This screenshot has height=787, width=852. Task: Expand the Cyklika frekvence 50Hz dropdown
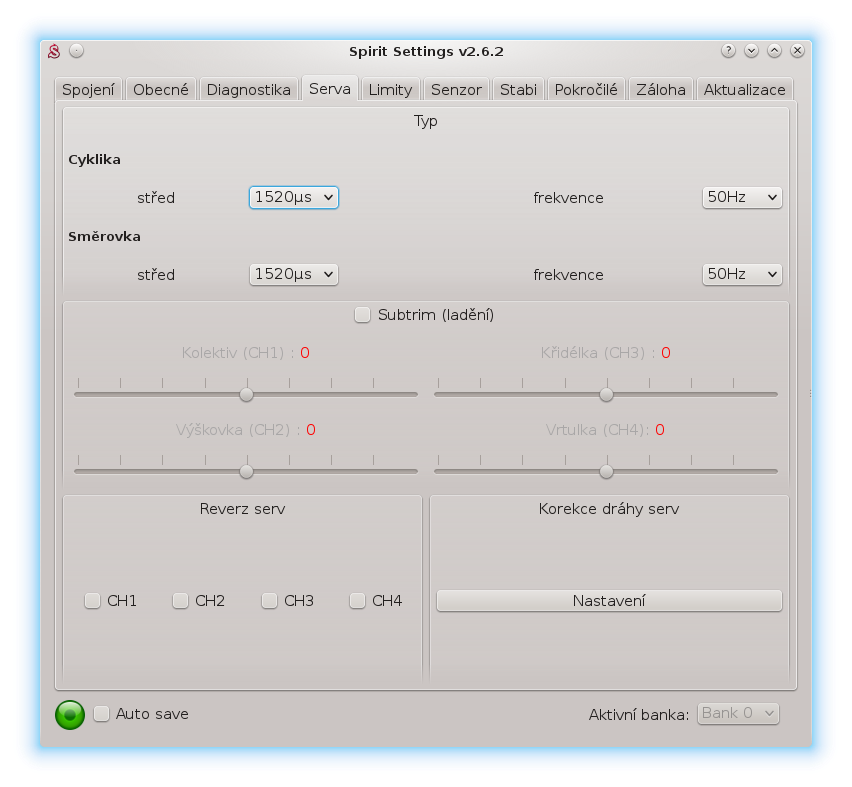click(741, 198)
